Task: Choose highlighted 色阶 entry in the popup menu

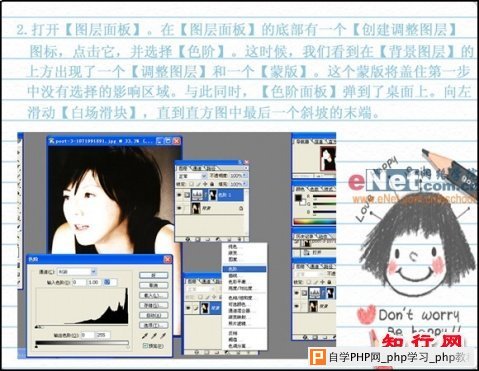Action: [244, 269]
